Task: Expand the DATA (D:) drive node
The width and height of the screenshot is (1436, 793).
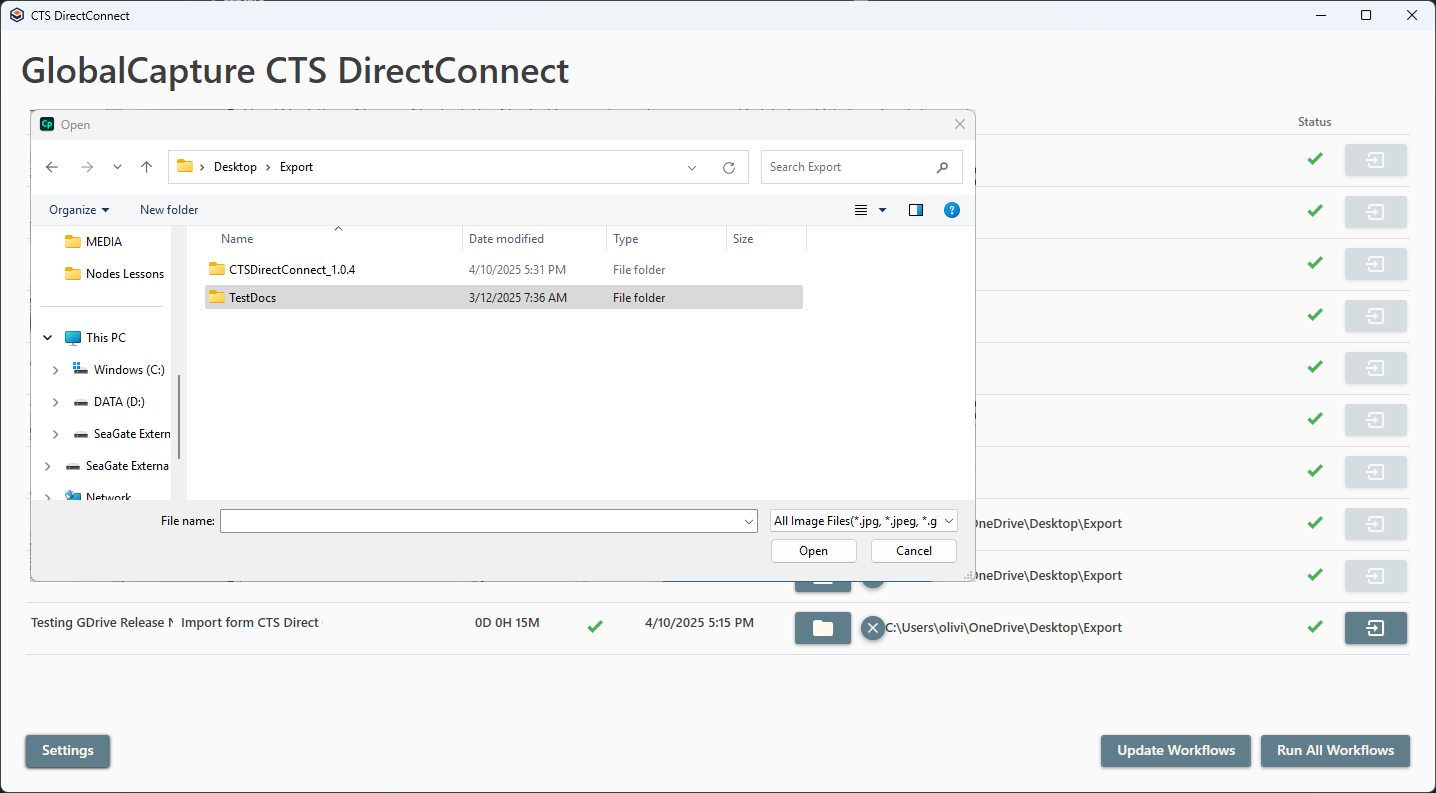Action: point(56,402)
